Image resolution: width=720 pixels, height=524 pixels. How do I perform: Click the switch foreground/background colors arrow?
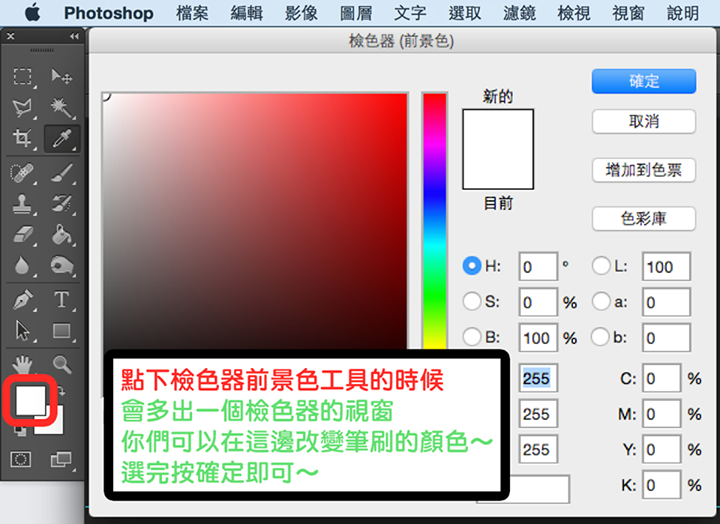[x=62, y=392]
